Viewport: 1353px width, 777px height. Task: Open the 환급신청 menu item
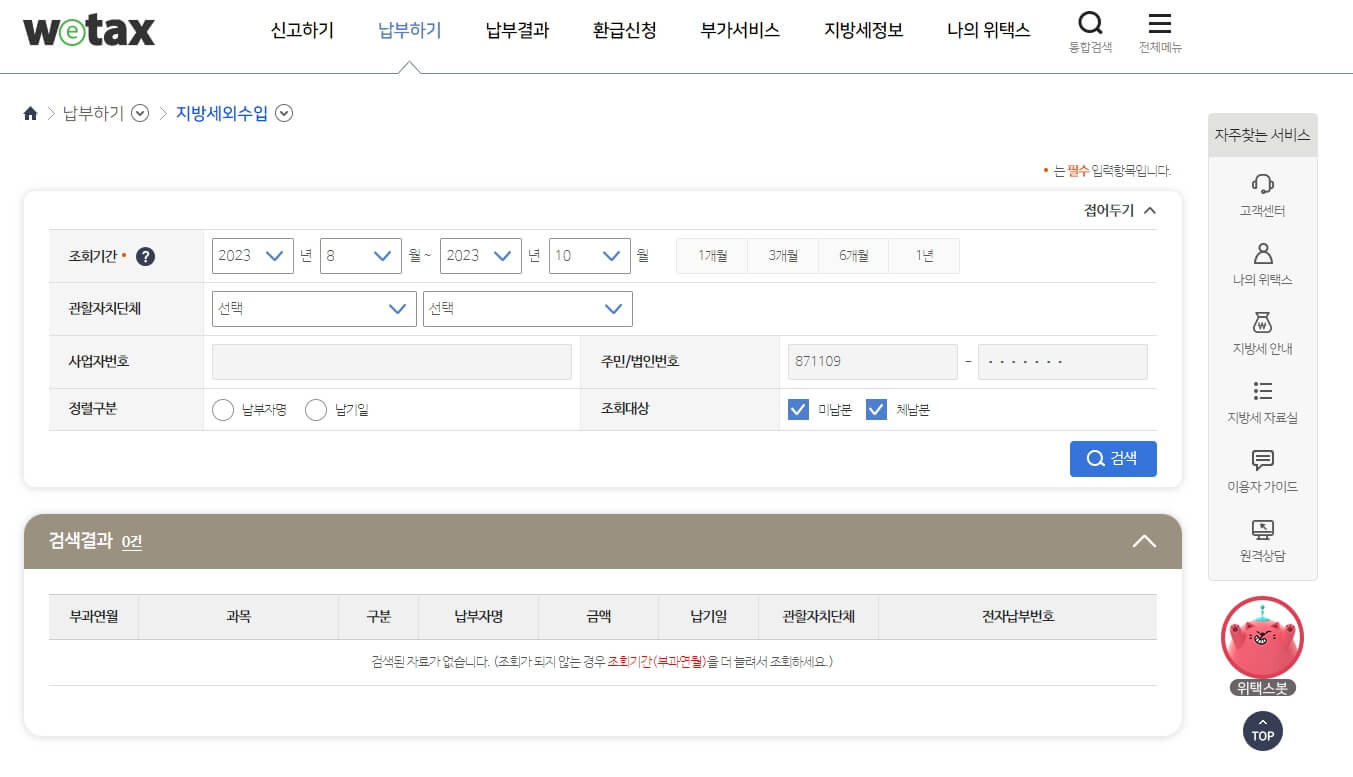(623, 30)
